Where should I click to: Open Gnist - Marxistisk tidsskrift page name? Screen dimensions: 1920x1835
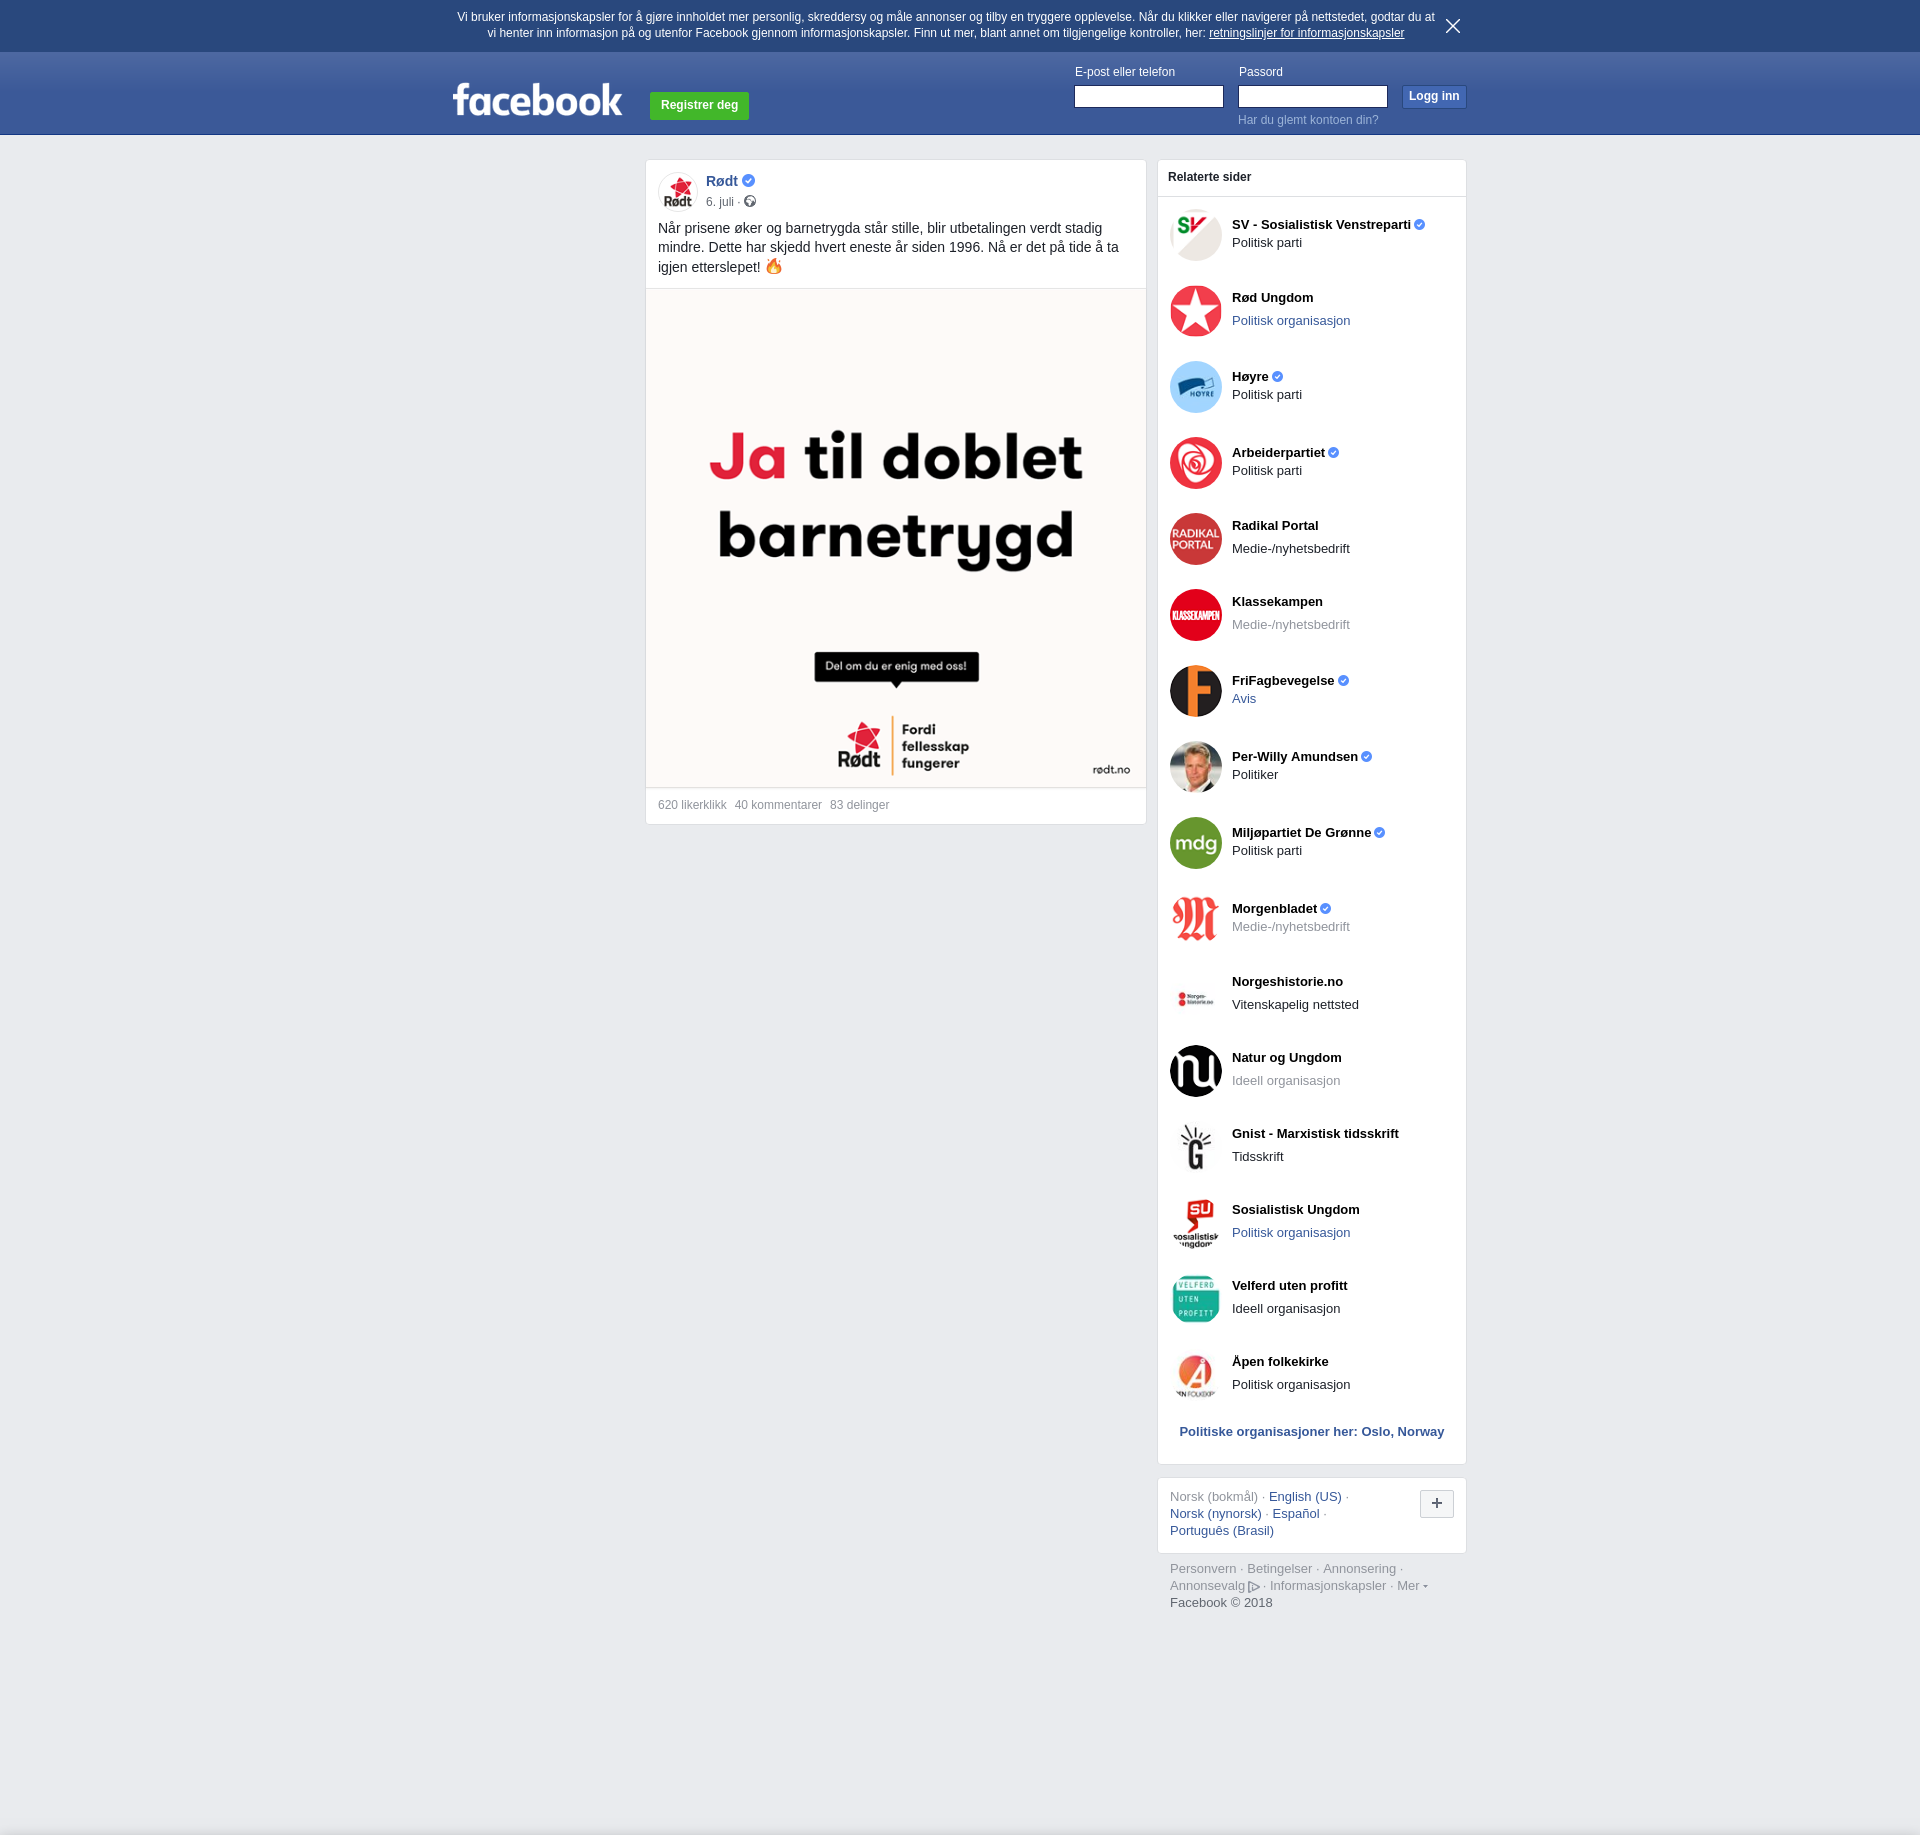pyautogui.click(x=1315, y=1134)
